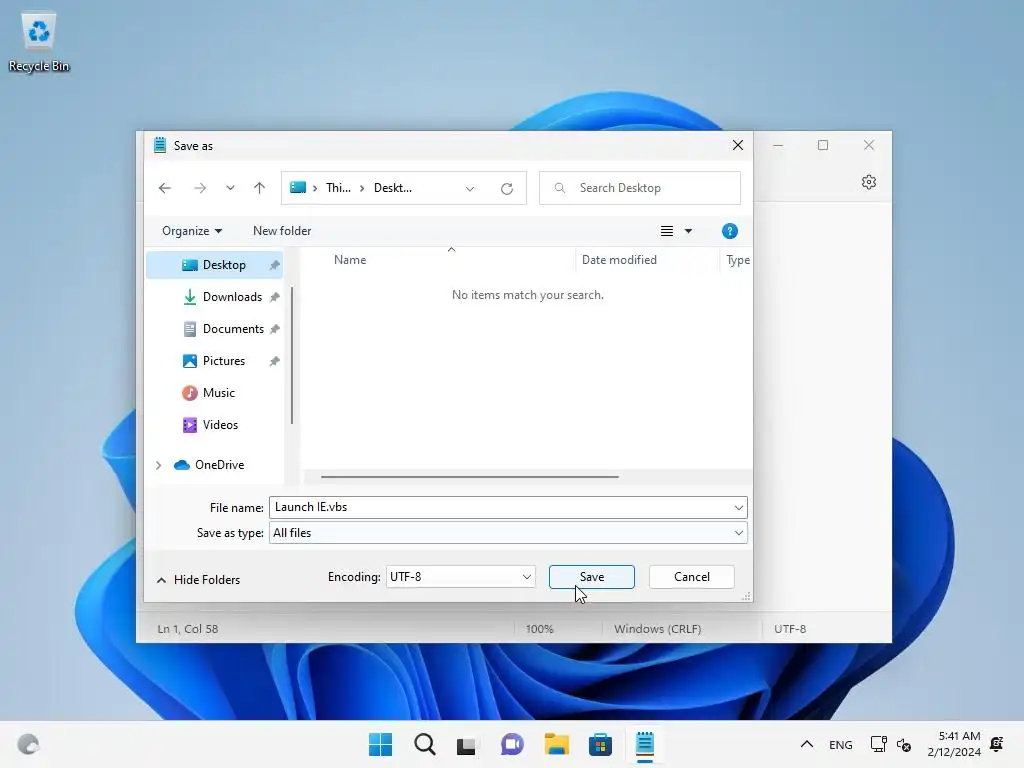Open notification center icon
This screenshot has height=768, width=1024.
[997, 744]
